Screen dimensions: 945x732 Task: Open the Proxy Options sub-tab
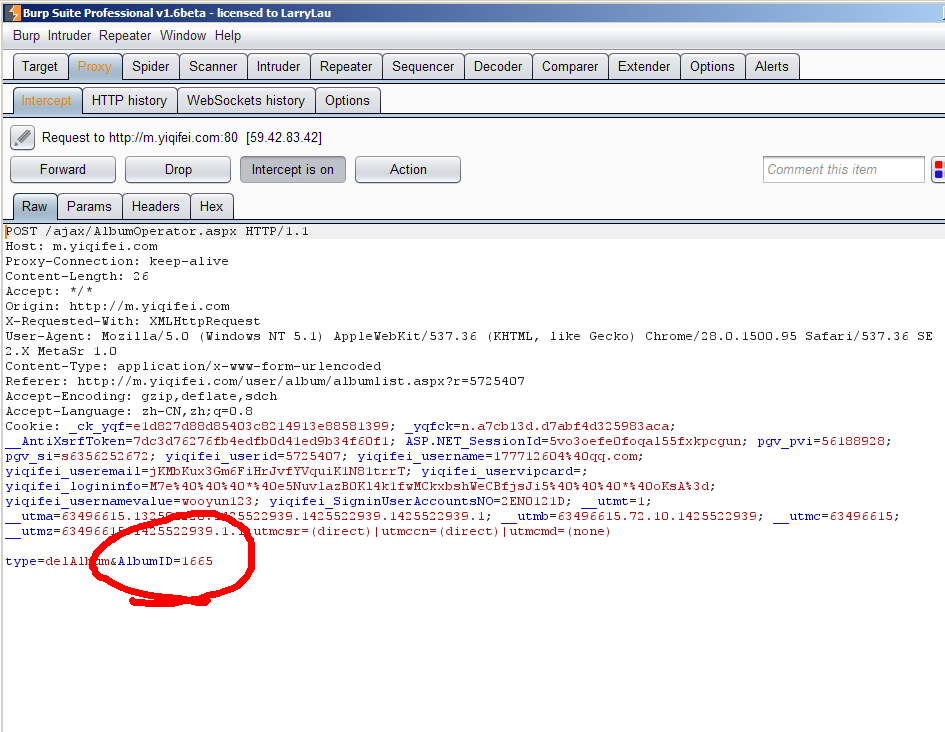tap(348, 101)
